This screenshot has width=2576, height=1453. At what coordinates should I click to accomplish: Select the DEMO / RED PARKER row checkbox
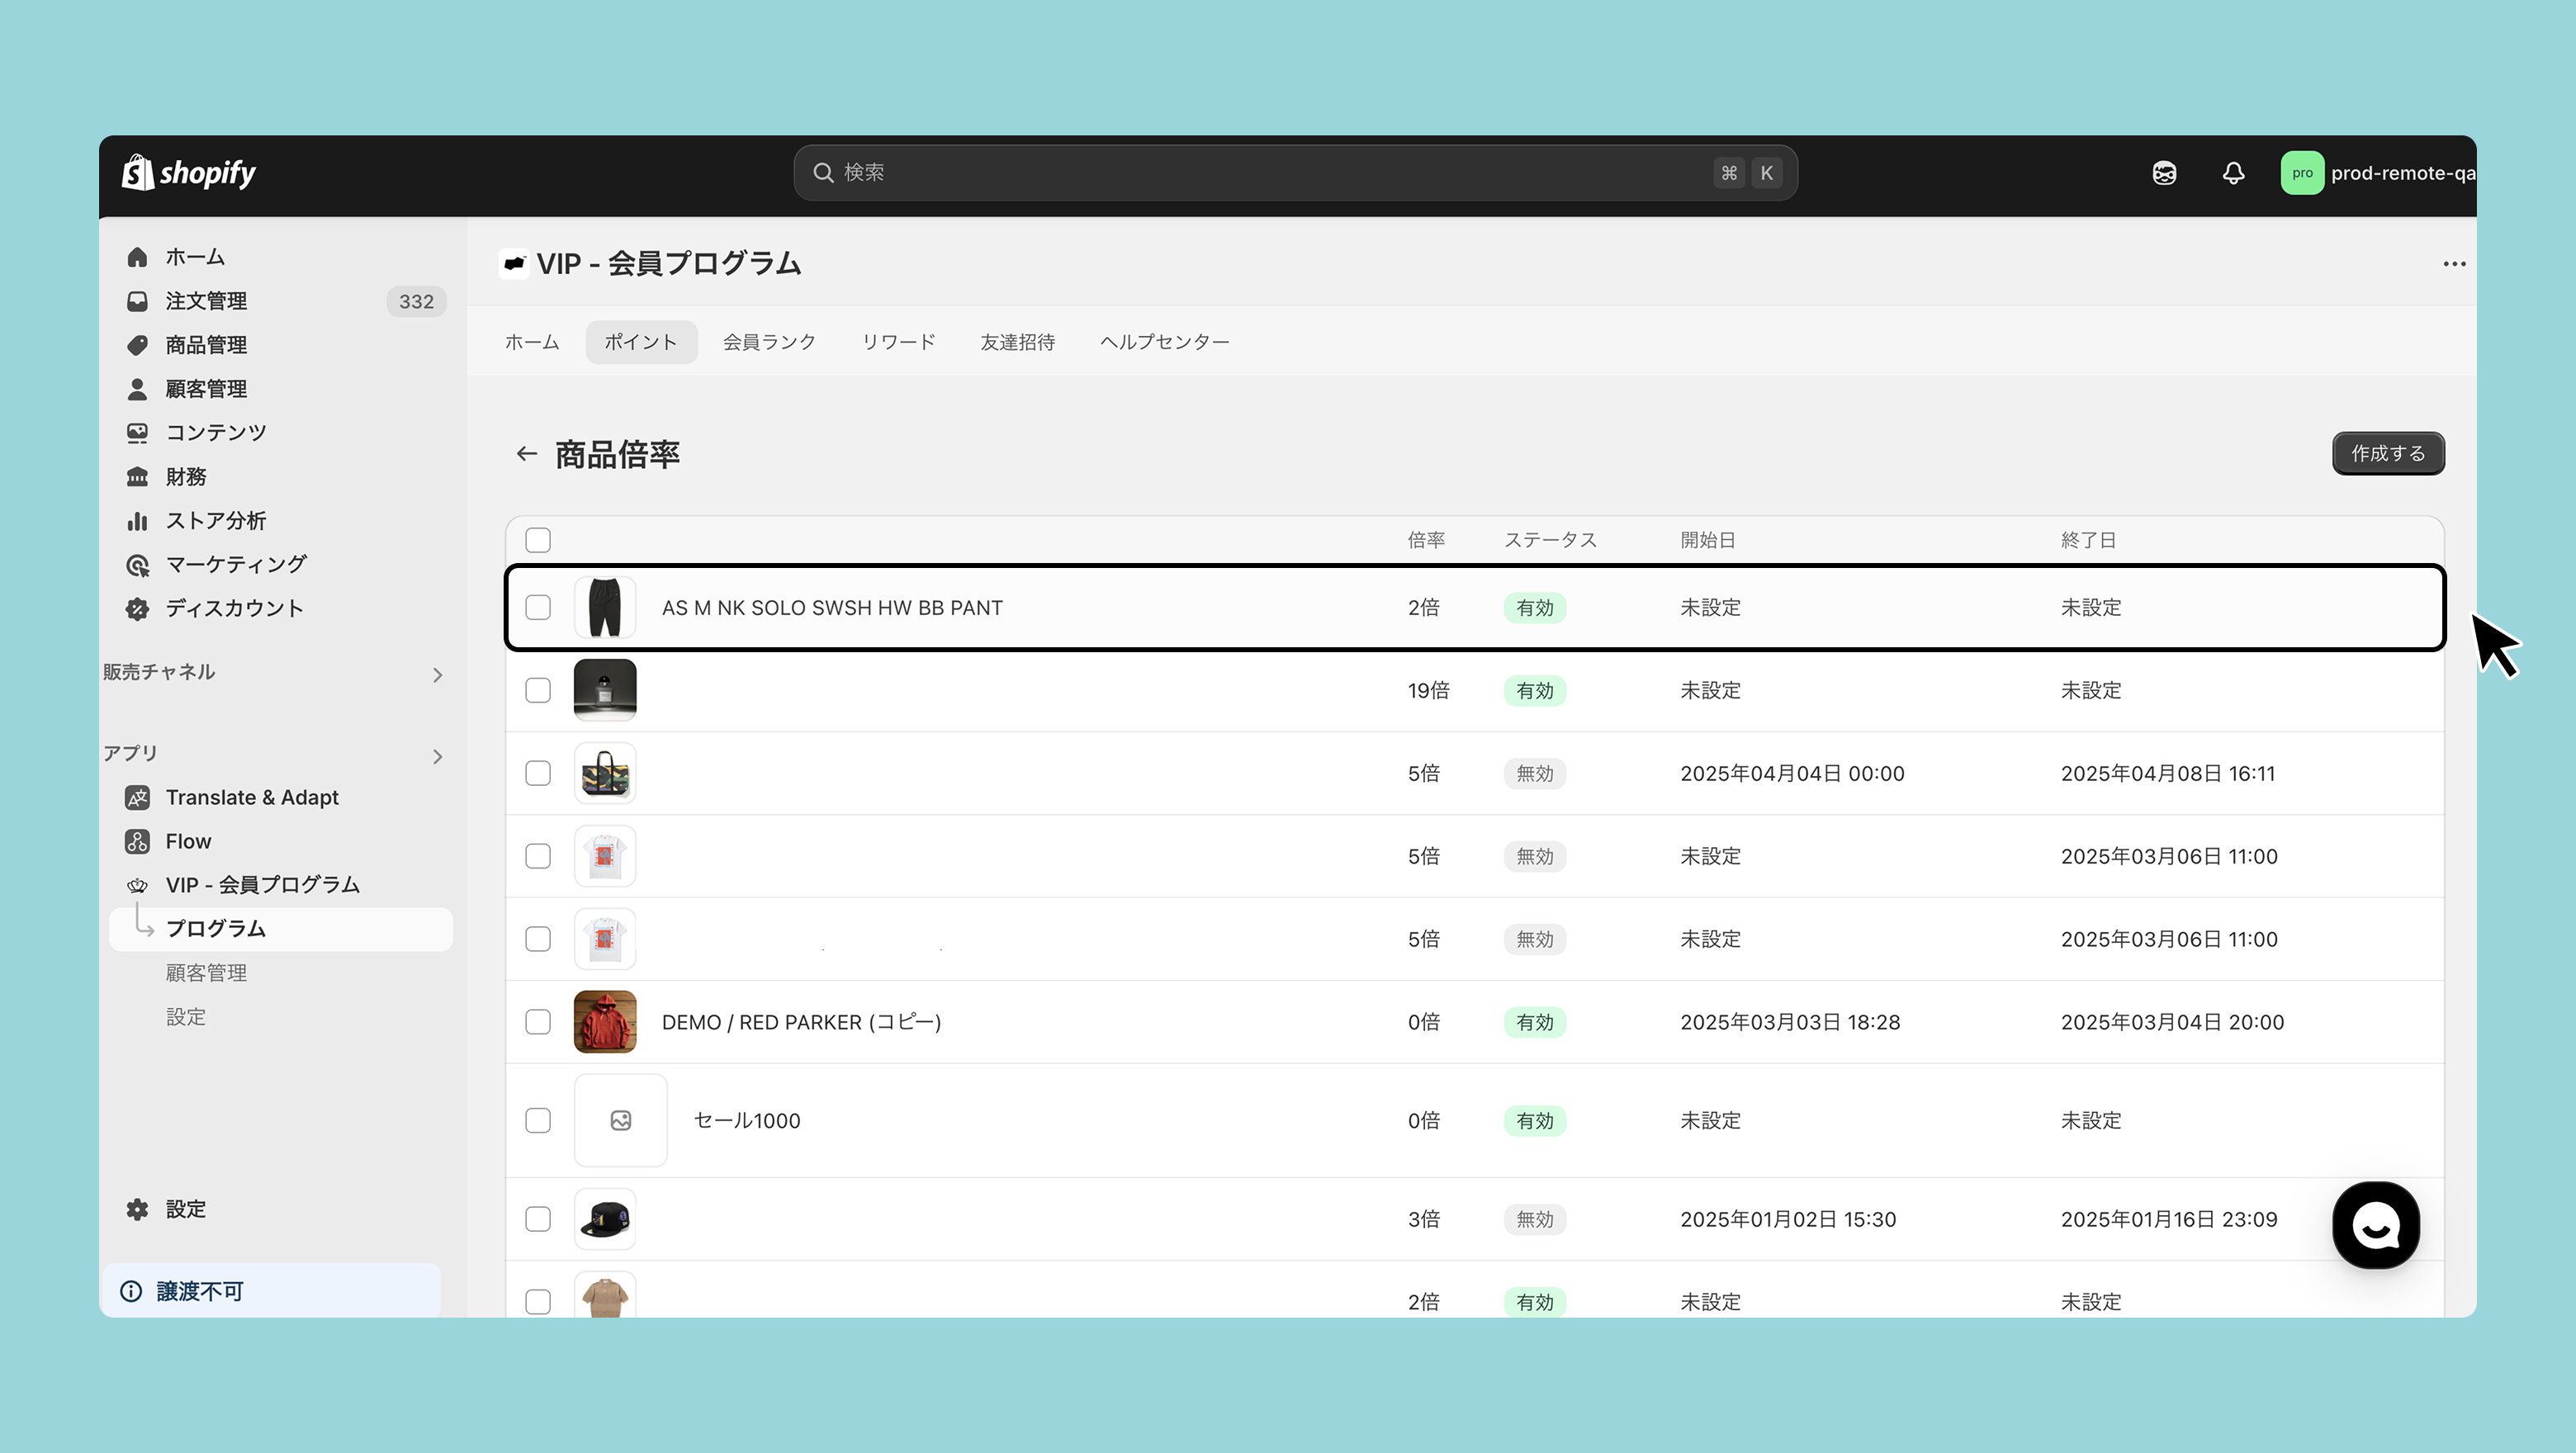tap(538, 1022)
